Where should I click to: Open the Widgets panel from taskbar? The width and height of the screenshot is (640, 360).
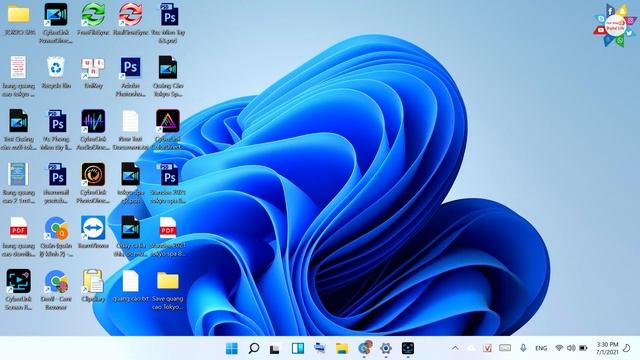click(298, 348)
